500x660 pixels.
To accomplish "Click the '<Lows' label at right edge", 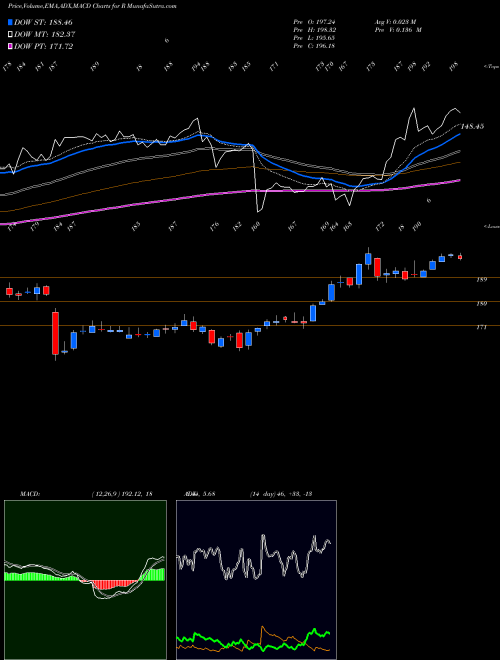I will (x=491, y=226).
